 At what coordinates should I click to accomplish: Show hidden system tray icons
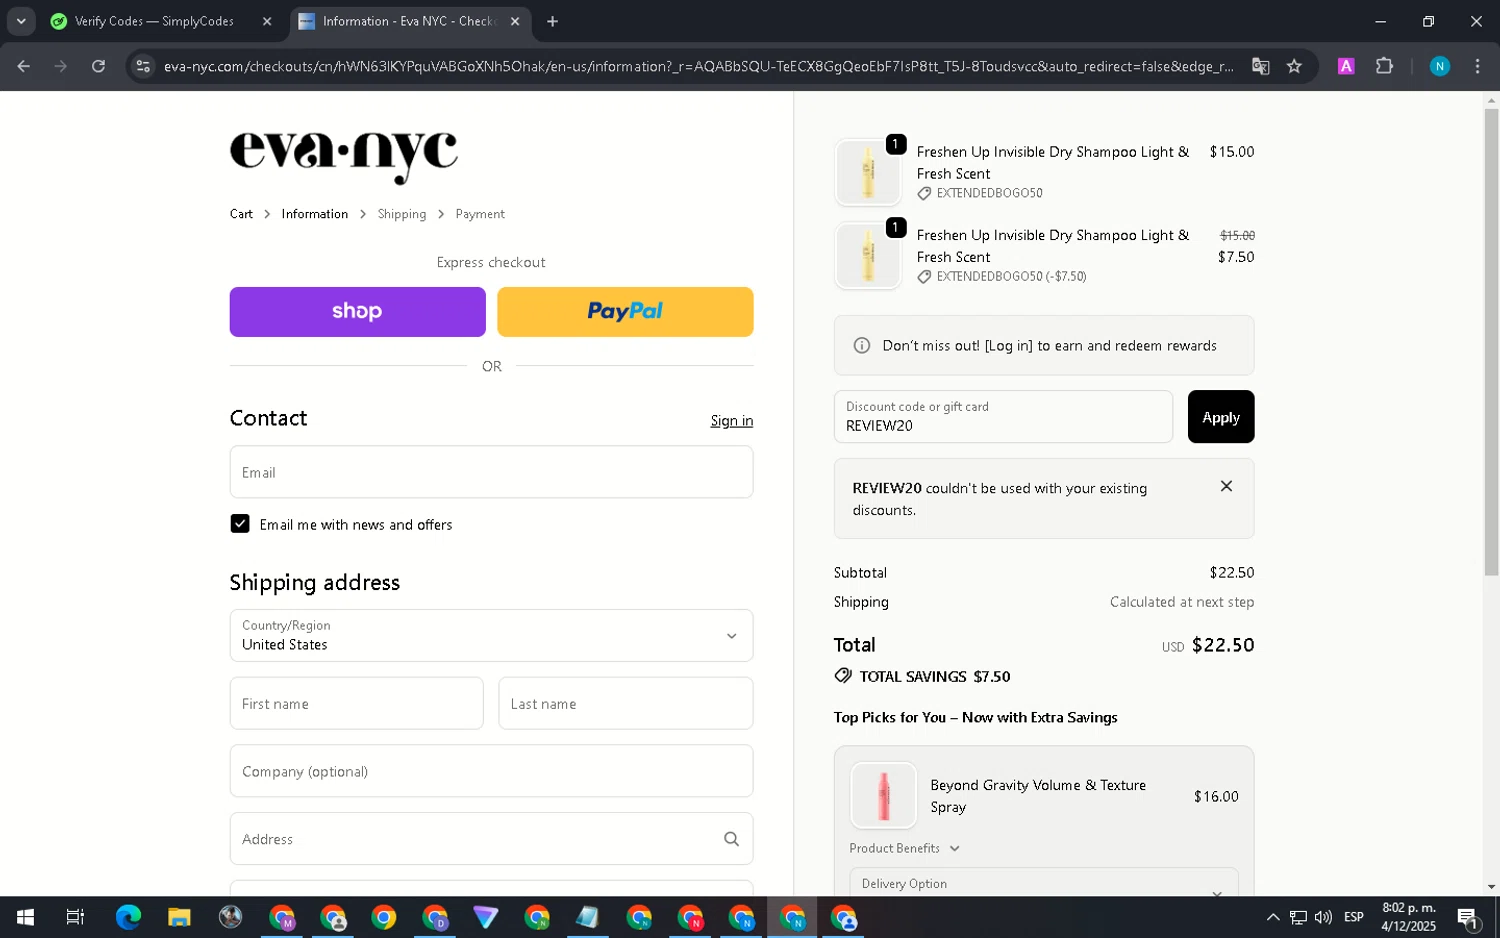click(x=1272, y=917)
